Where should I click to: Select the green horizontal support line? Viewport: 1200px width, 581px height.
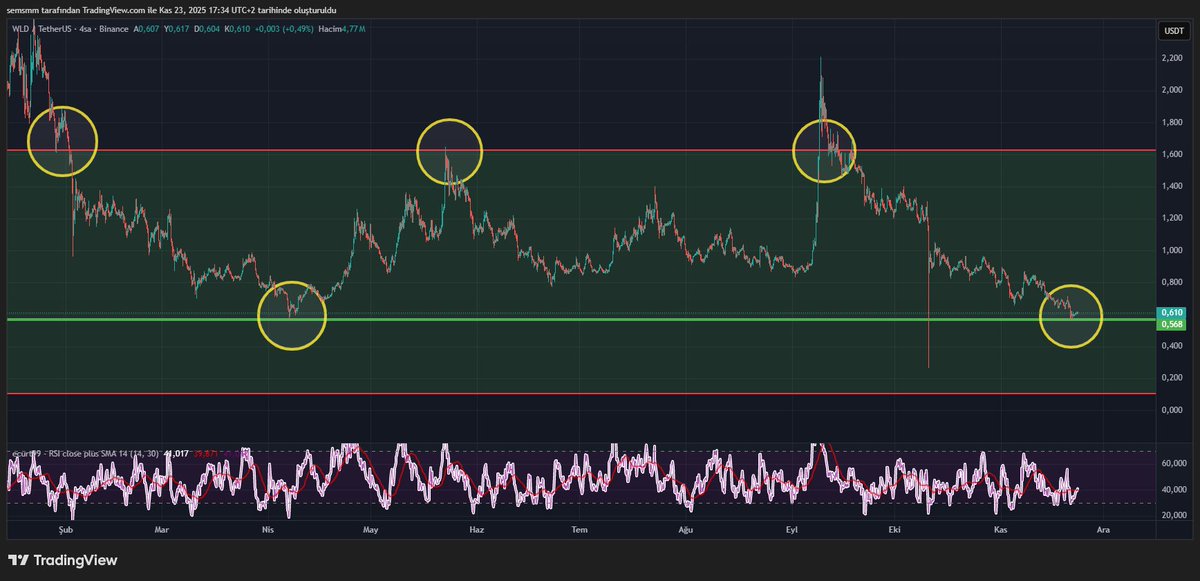pyautogui.click(x=580, y=320)
